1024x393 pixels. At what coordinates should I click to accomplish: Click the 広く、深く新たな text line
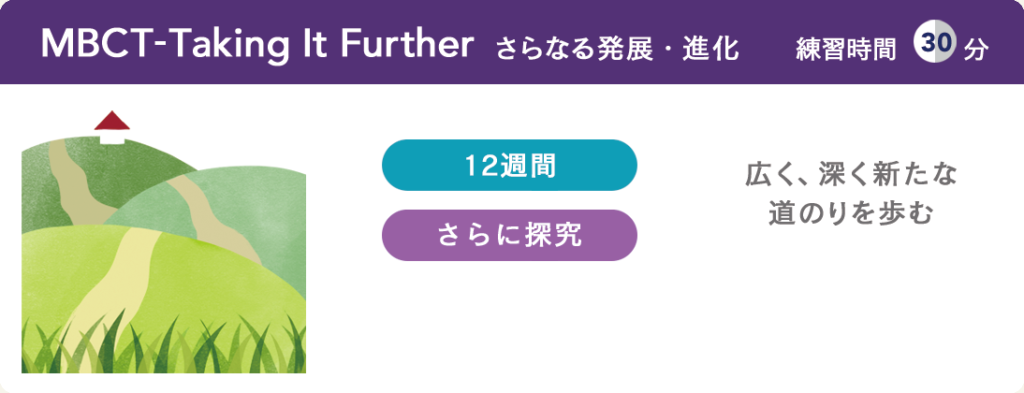851,176
